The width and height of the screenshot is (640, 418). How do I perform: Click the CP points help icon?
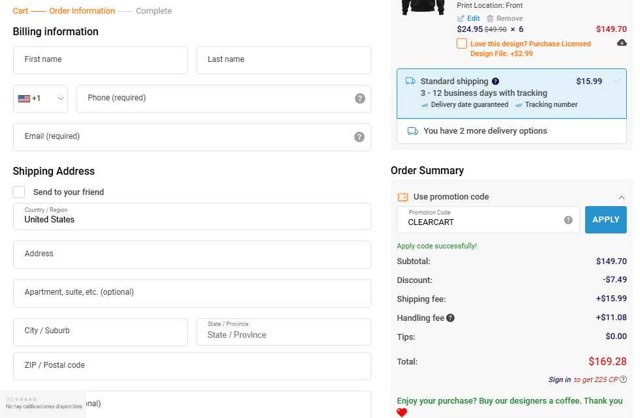pos(623,379)
